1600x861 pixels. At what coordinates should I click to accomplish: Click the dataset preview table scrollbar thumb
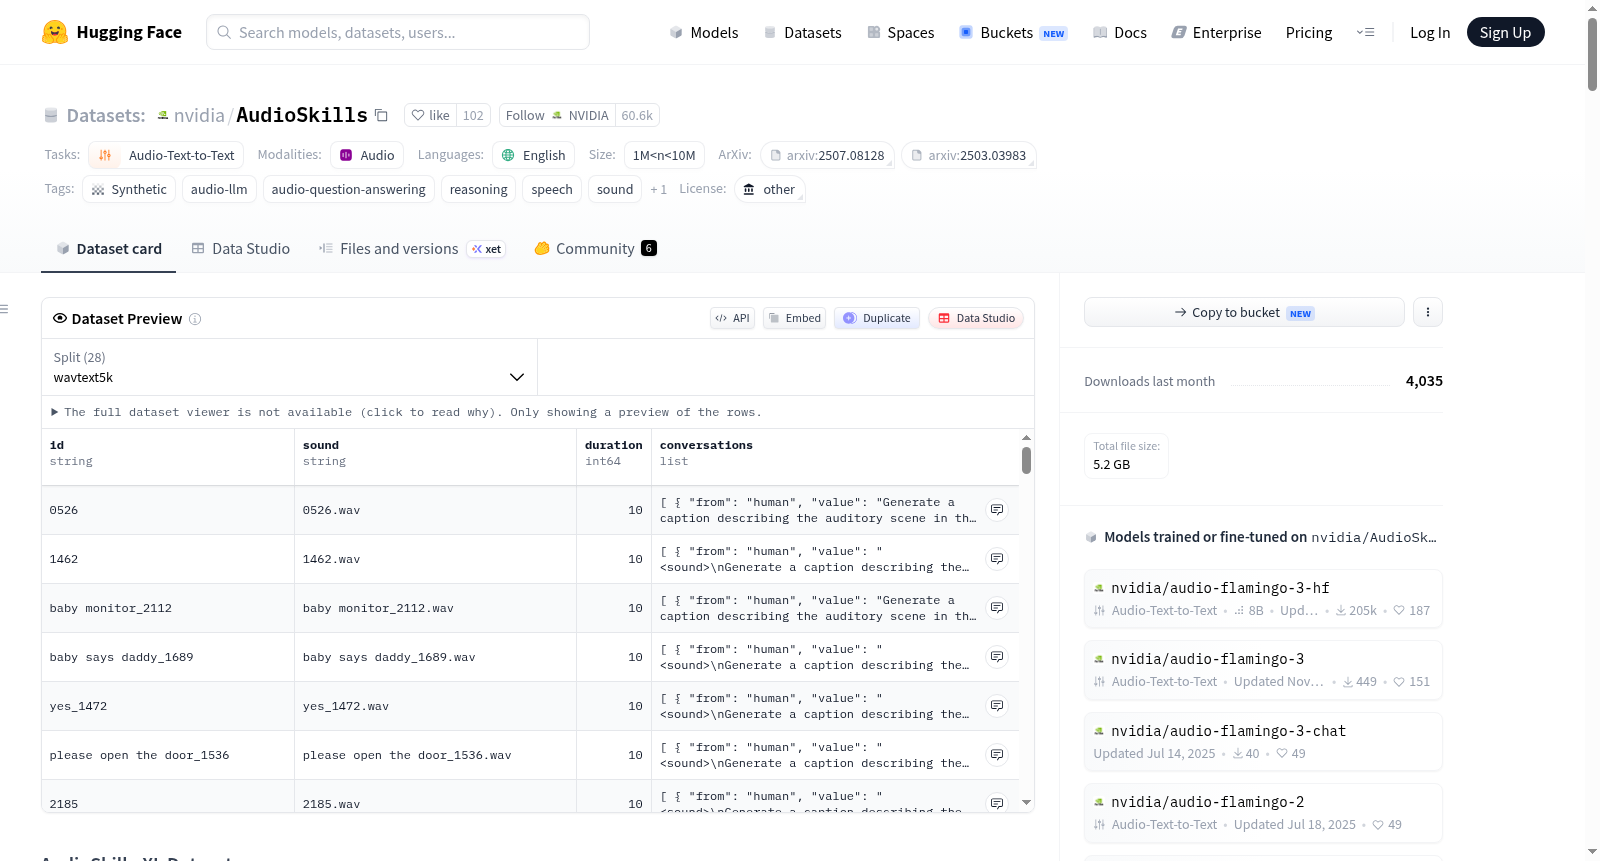point(1026,460)
